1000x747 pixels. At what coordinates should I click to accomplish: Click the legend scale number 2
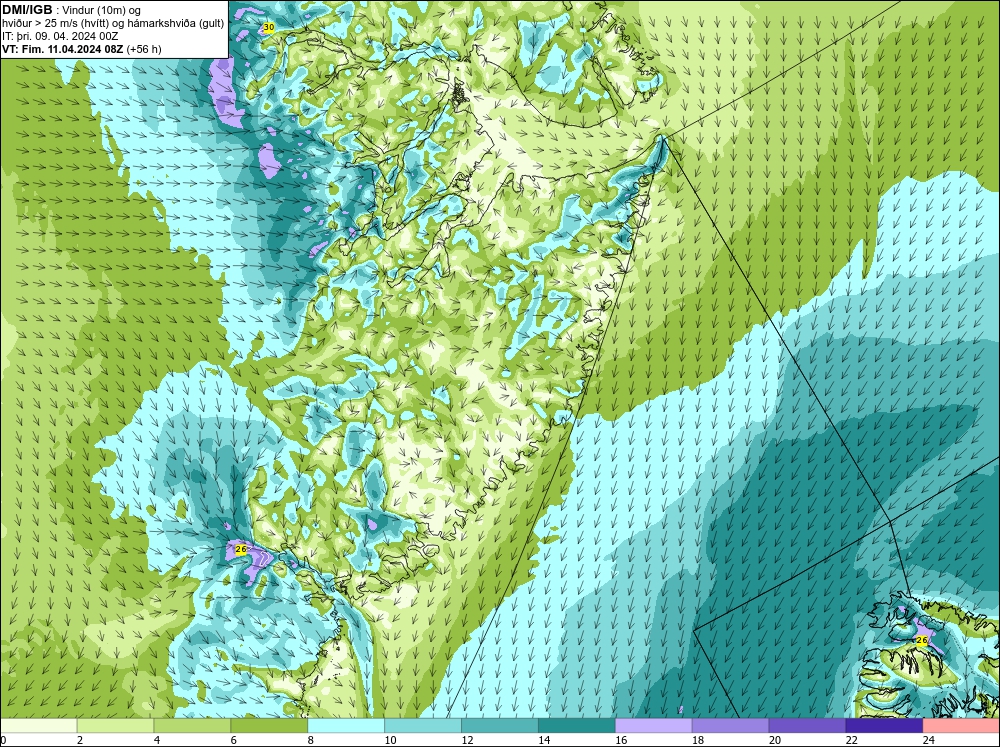[x=80, y=740]
